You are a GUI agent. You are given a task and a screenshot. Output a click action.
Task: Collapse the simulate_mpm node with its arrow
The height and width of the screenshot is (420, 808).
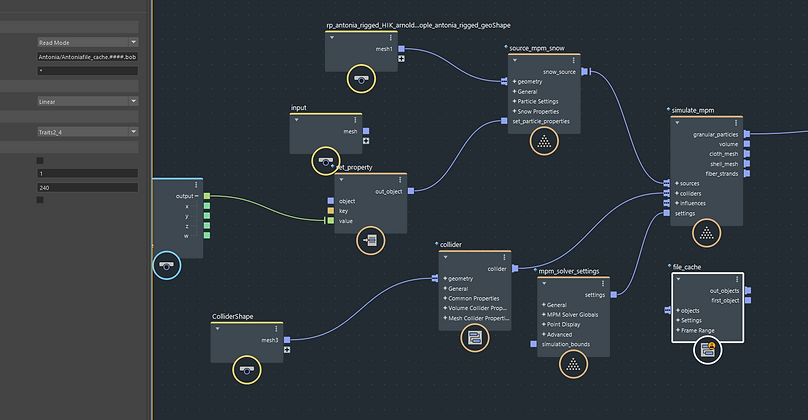coord(677,123)
